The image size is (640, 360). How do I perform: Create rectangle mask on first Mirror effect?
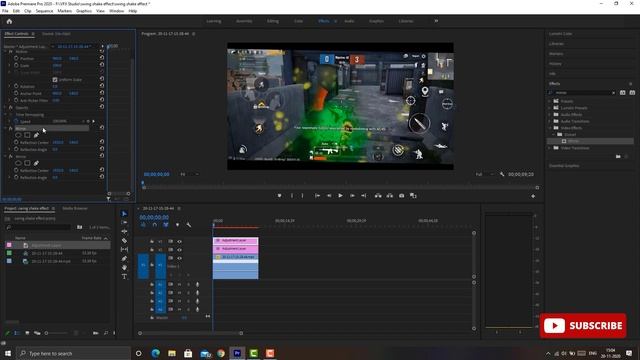click(27, 135)
